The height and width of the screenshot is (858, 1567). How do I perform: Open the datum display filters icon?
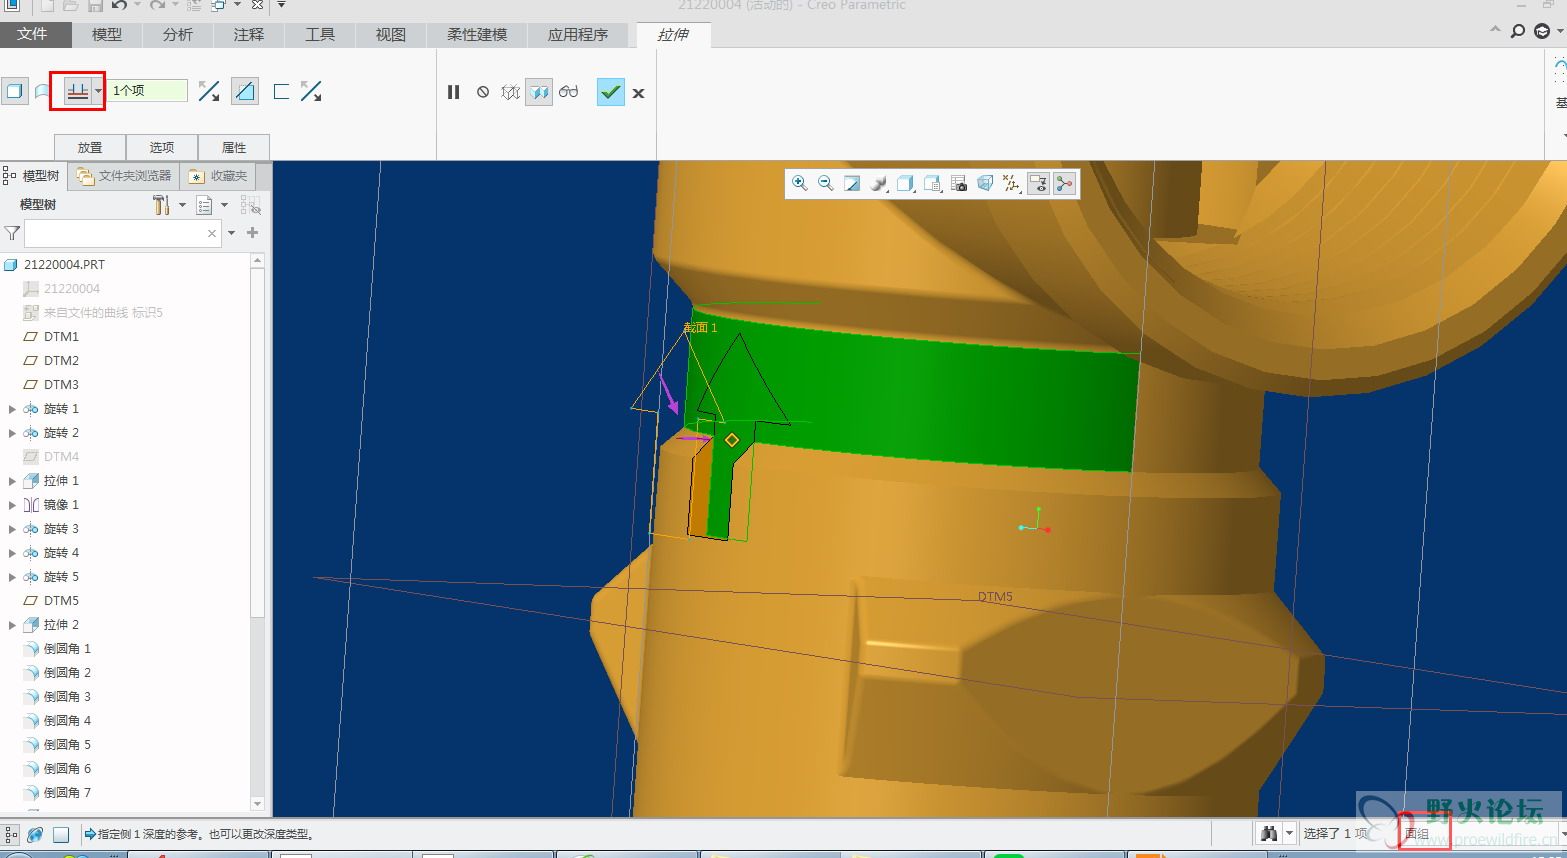[1011, 183]
